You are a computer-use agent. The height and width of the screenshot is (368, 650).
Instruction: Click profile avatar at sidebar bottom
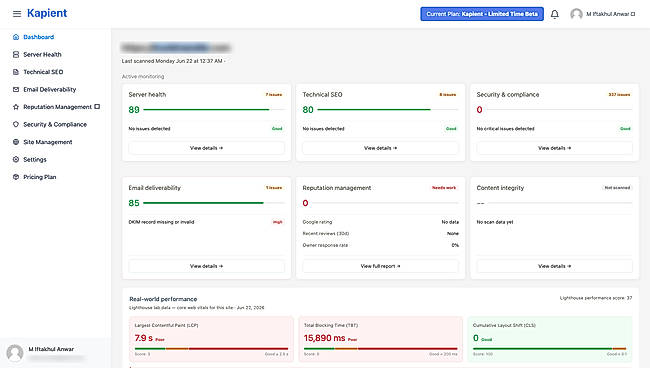pyautogui.click(x=15, y=353)
